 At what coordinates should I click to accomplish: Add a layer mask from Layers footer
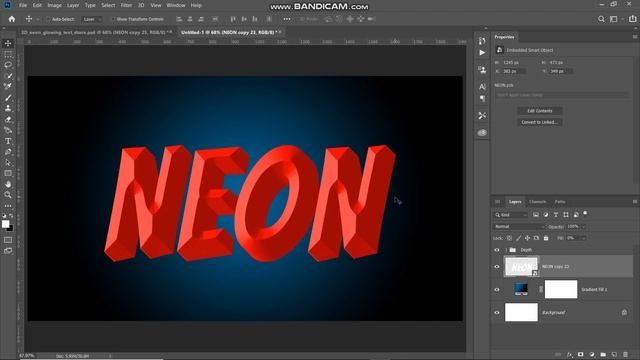pos(580,355)
